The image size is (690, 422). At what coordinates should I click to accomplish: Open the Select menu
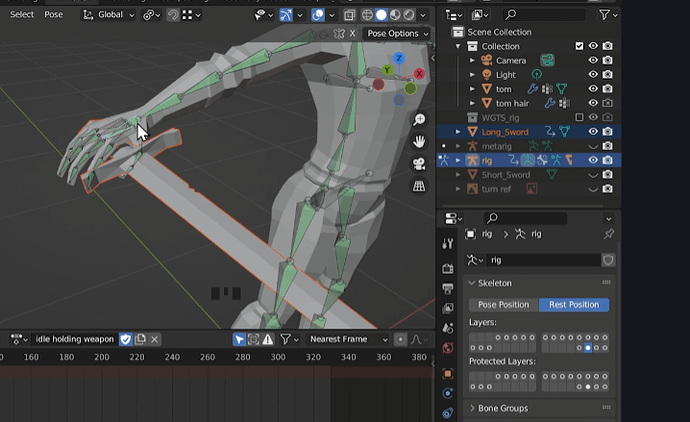coord(22,15)
